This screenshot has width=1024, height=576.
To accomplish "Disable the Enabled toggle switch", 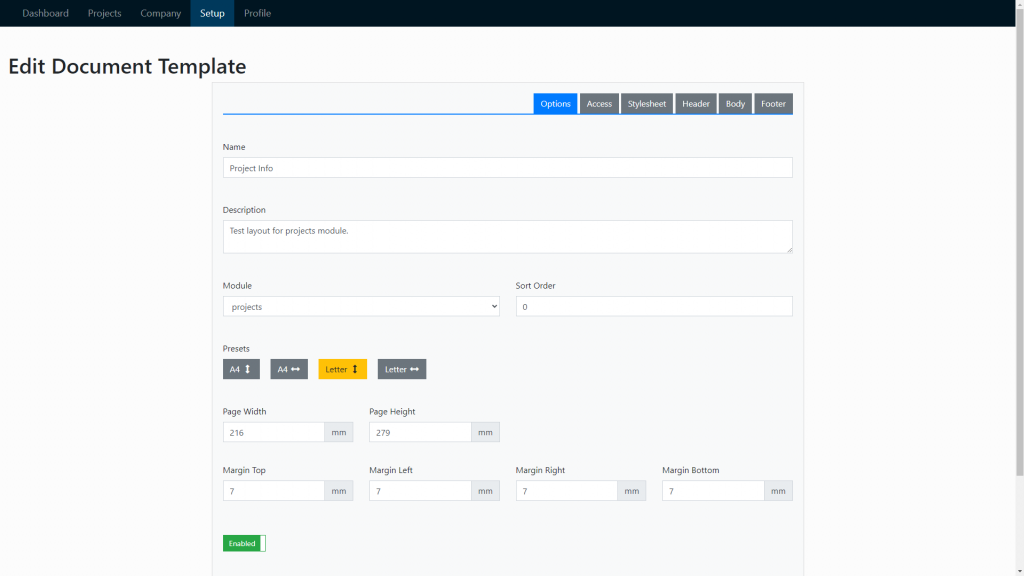I will pyautogui.click(x=243, y=543).
